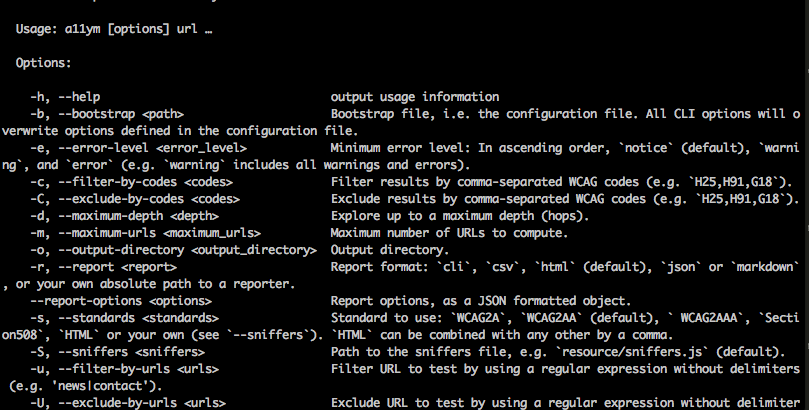The height and width of the screenshot is (410, 809).
Task: Click the '--exclude-by-codes <codes>' option
Action: 149,199
